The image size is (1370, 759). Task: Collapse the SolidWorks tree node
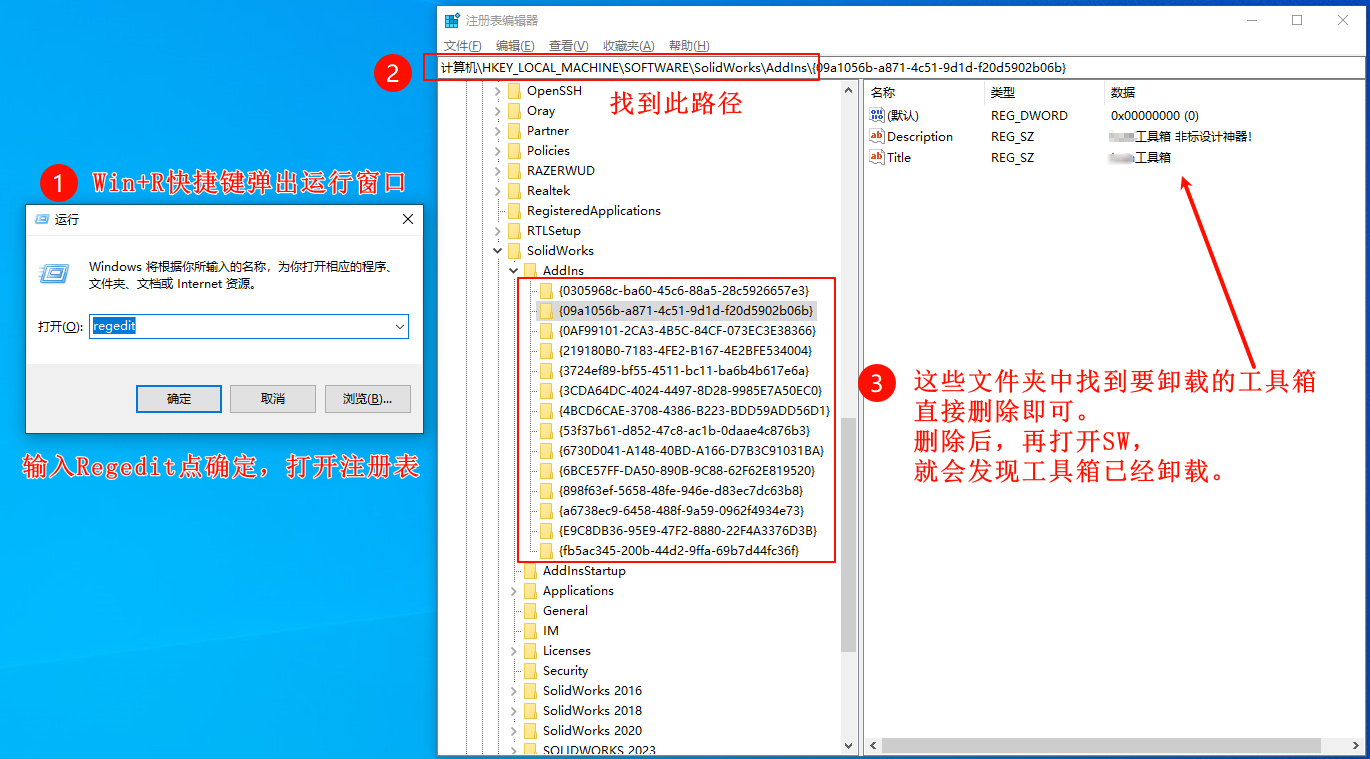[x=498, y=251]
